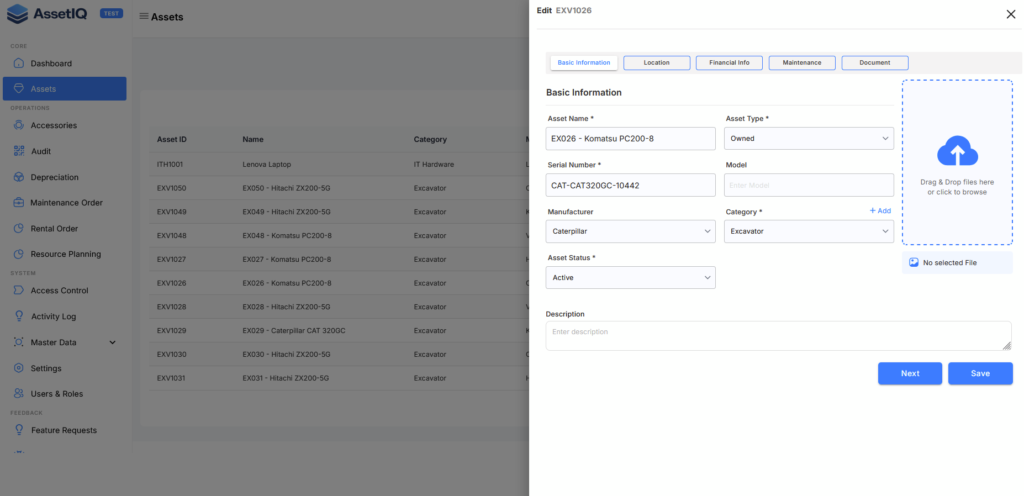This screenshot has height=496, width=1024.
Task: Open Dashboard from the sidebar
Action: tap(65, 63)
